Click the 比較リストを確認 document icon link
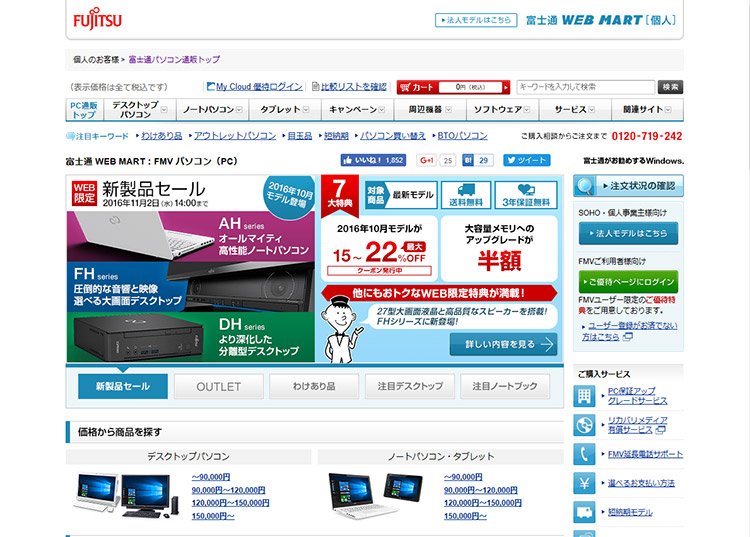The height and width of the screenshot is (537, 750). (x=349, y=87)
